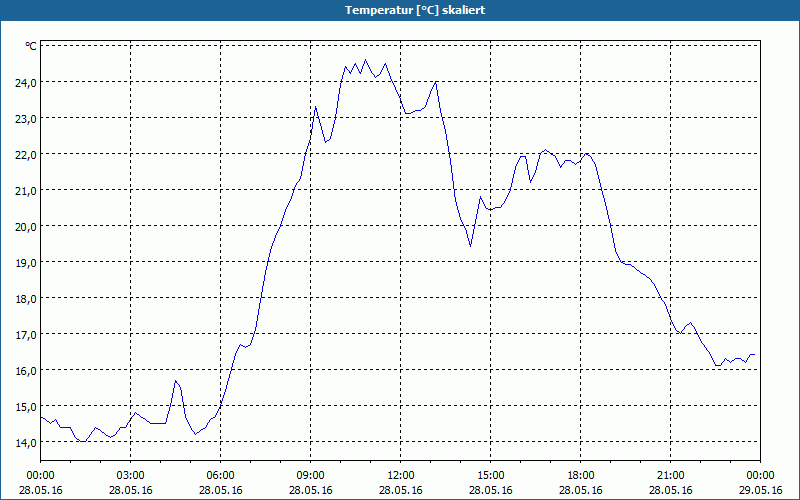
Task: Click the °C unit label on the y-axis
Action: (x=31, y=46)
